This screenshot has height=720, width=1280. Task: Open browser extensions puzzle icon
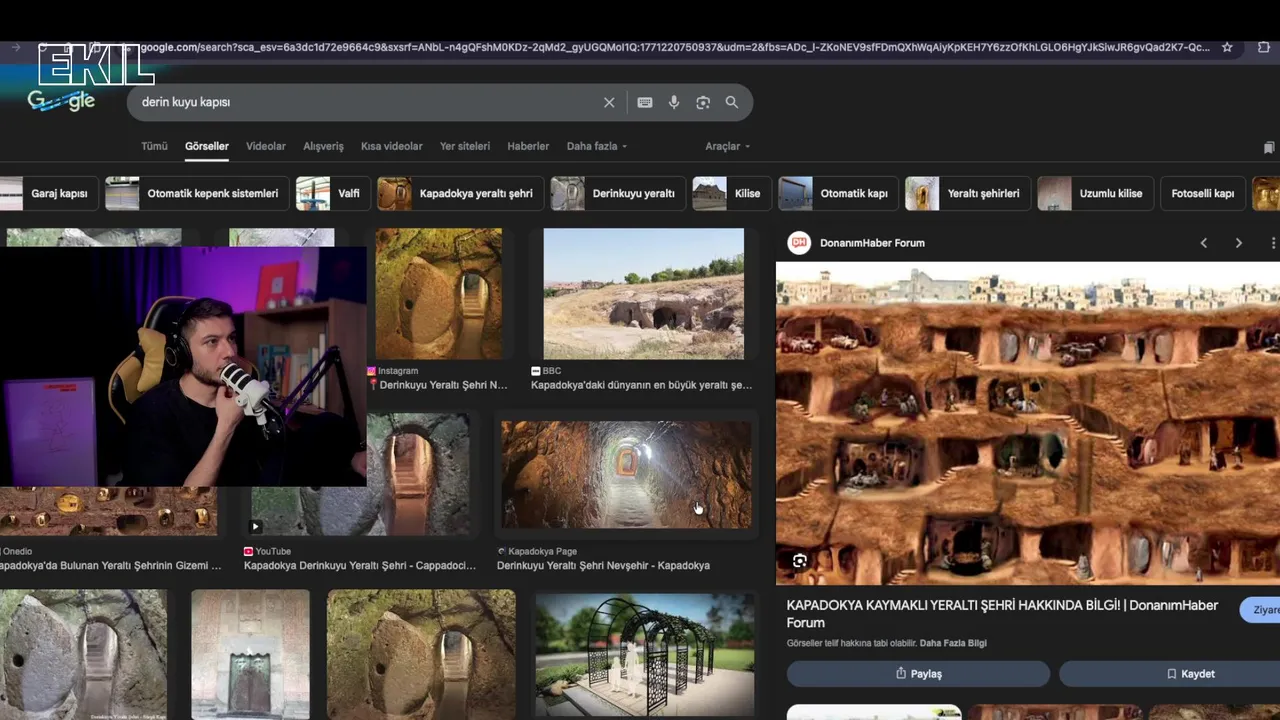tap(1264, 47)
